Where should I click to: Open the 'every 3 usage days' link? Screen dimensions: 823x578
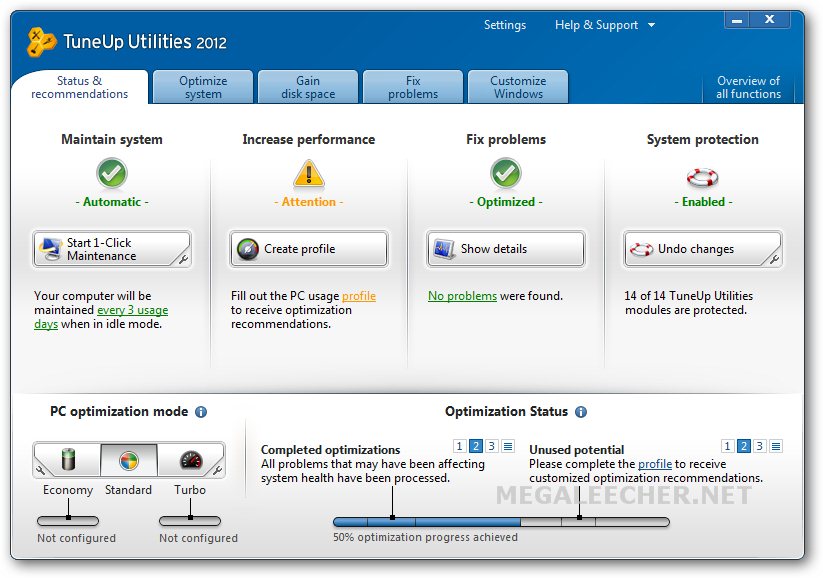[132, 310]
